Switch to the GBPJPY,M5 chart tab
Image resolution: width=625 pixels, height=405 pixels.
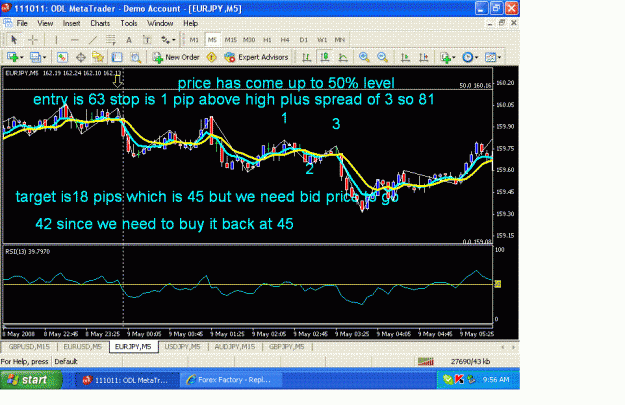click(x=287, y=347)
